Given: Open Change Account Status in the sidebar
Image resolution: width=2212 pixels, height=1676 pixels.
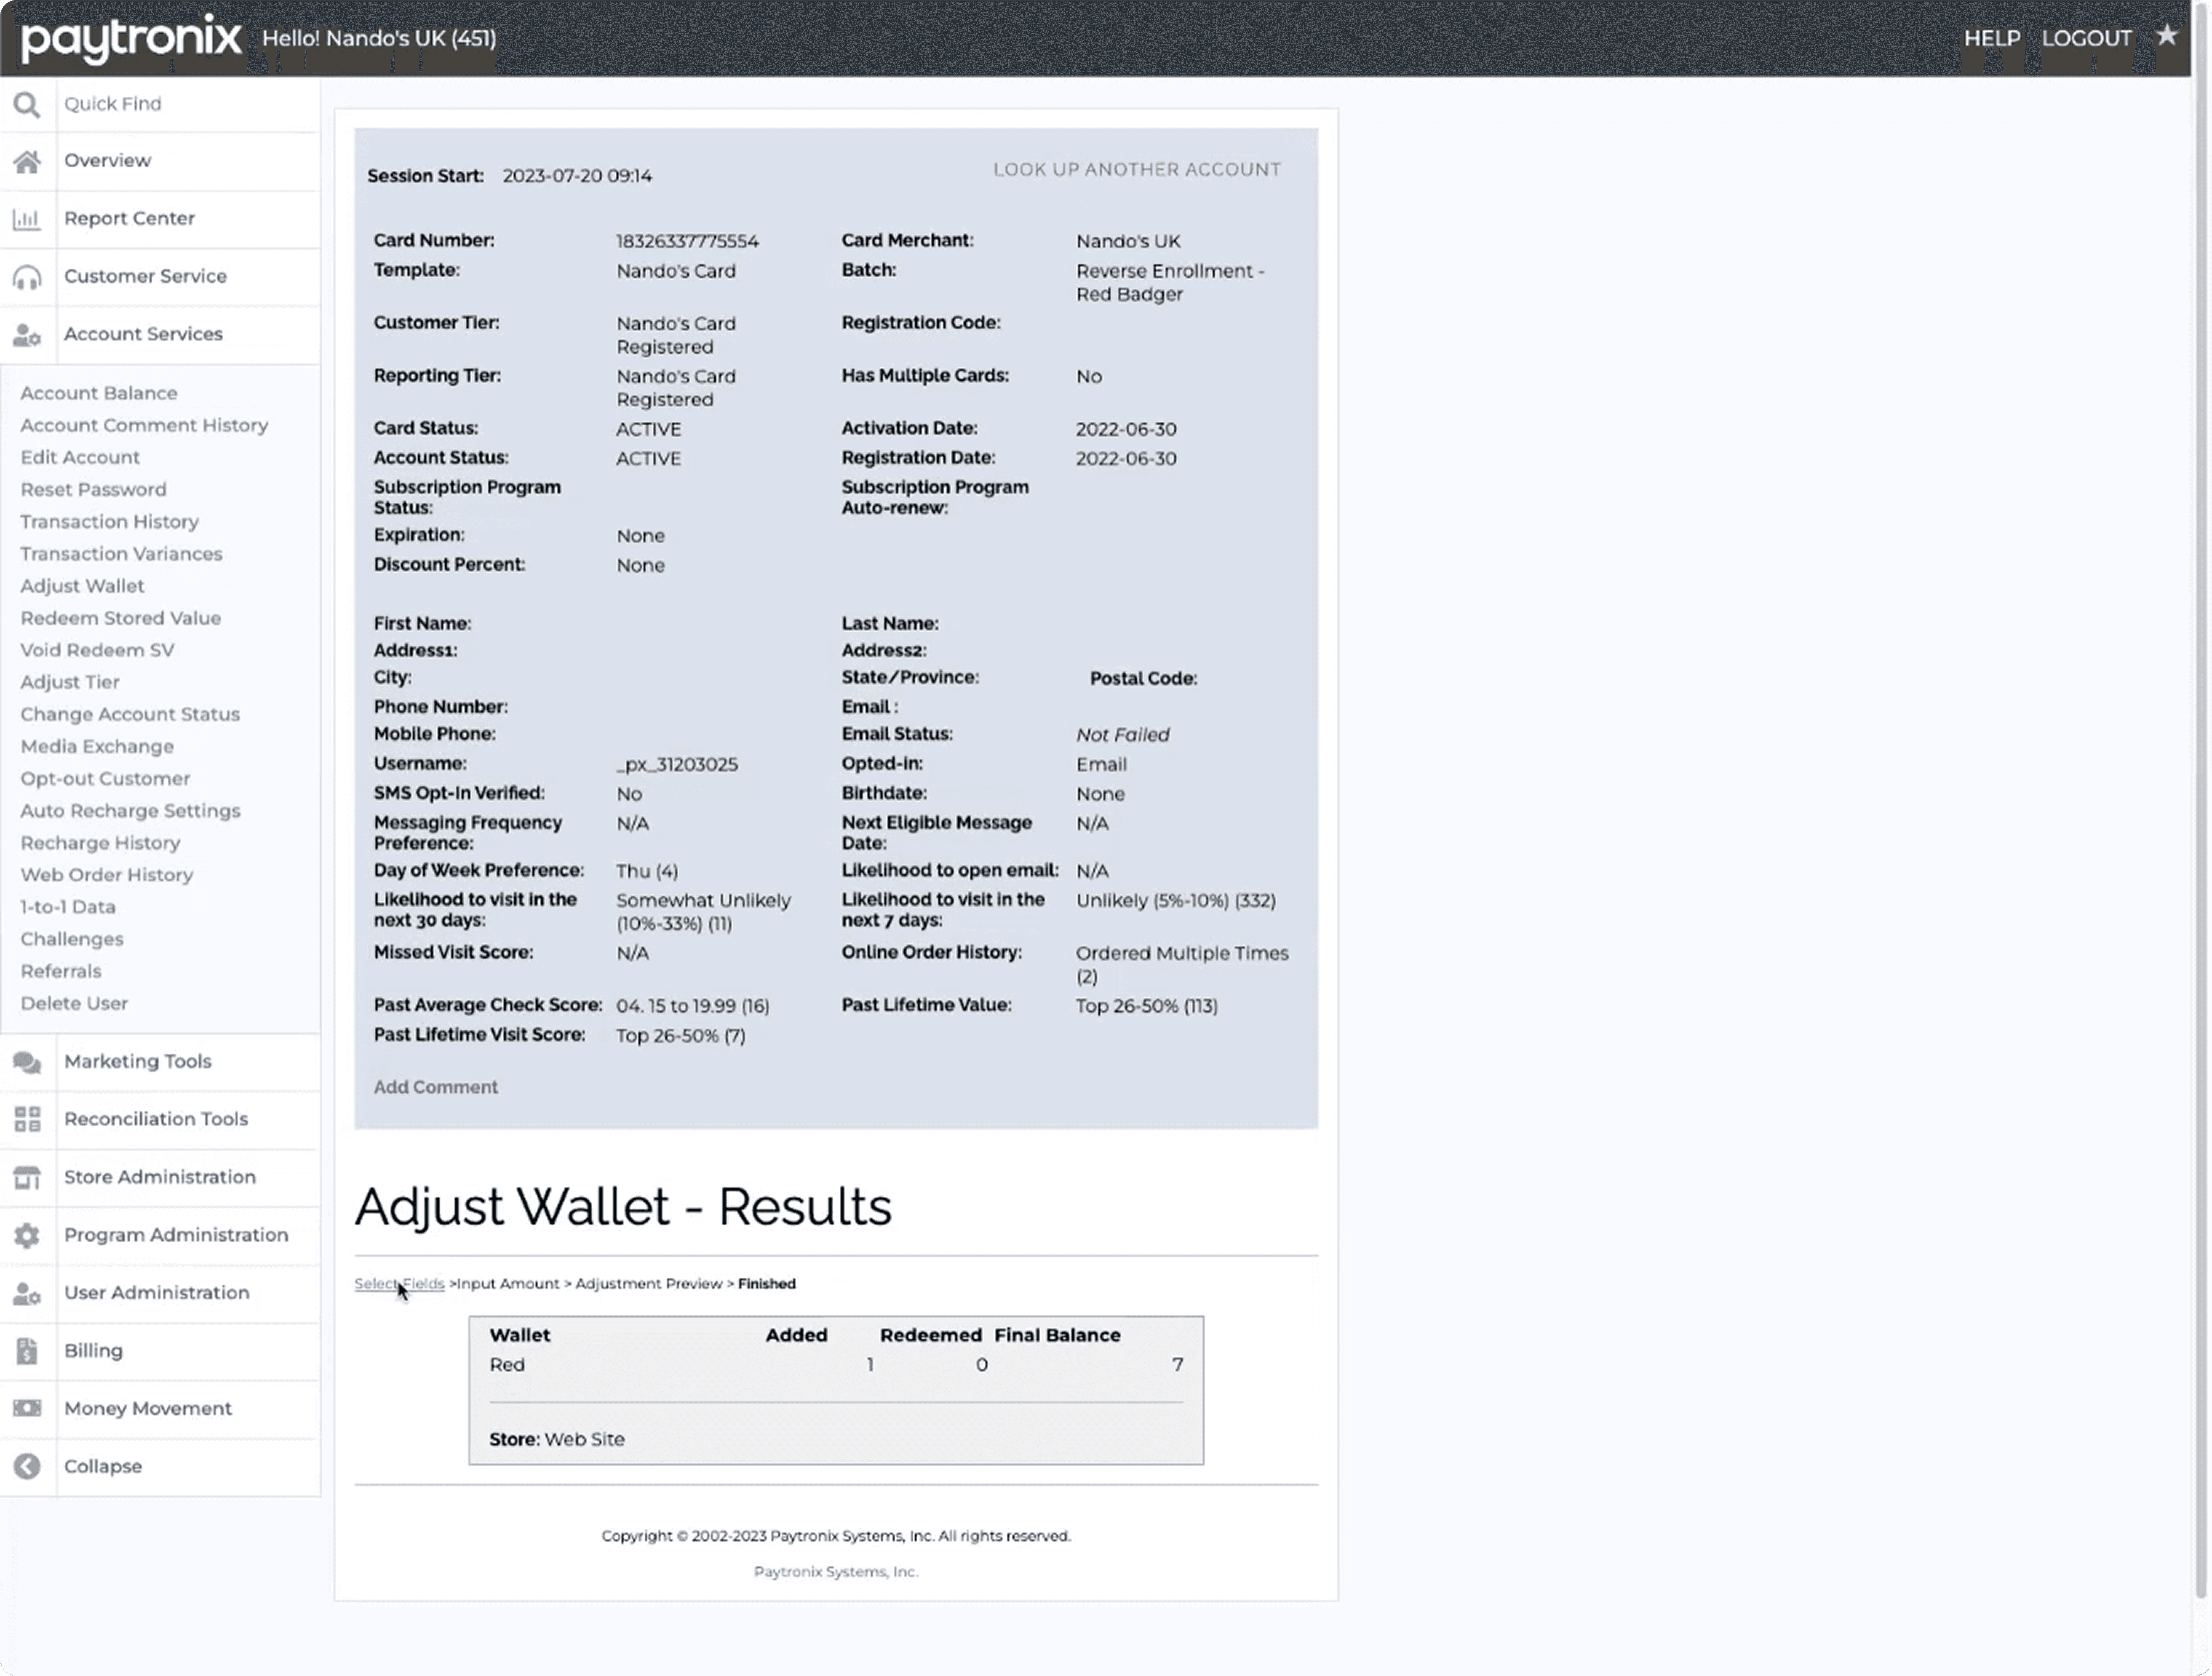Looking at the screenshot, I should 130,714.
